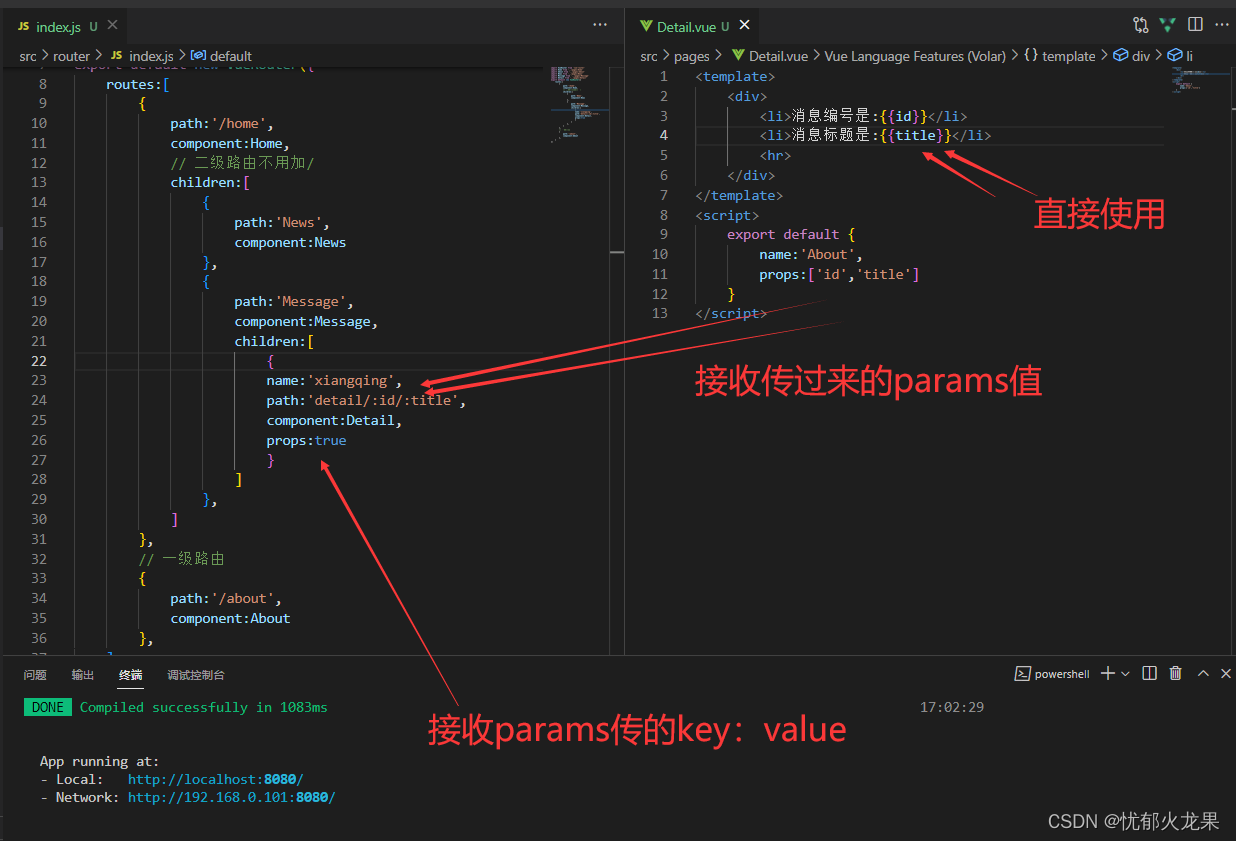
Task: Click code line component:Home
Action: (230, 143)
